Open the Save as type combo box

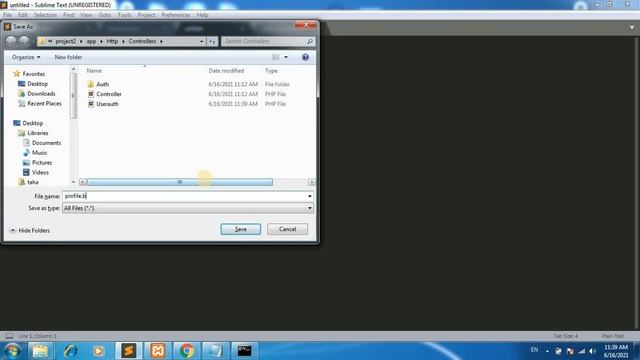click(x=188, y=208)
